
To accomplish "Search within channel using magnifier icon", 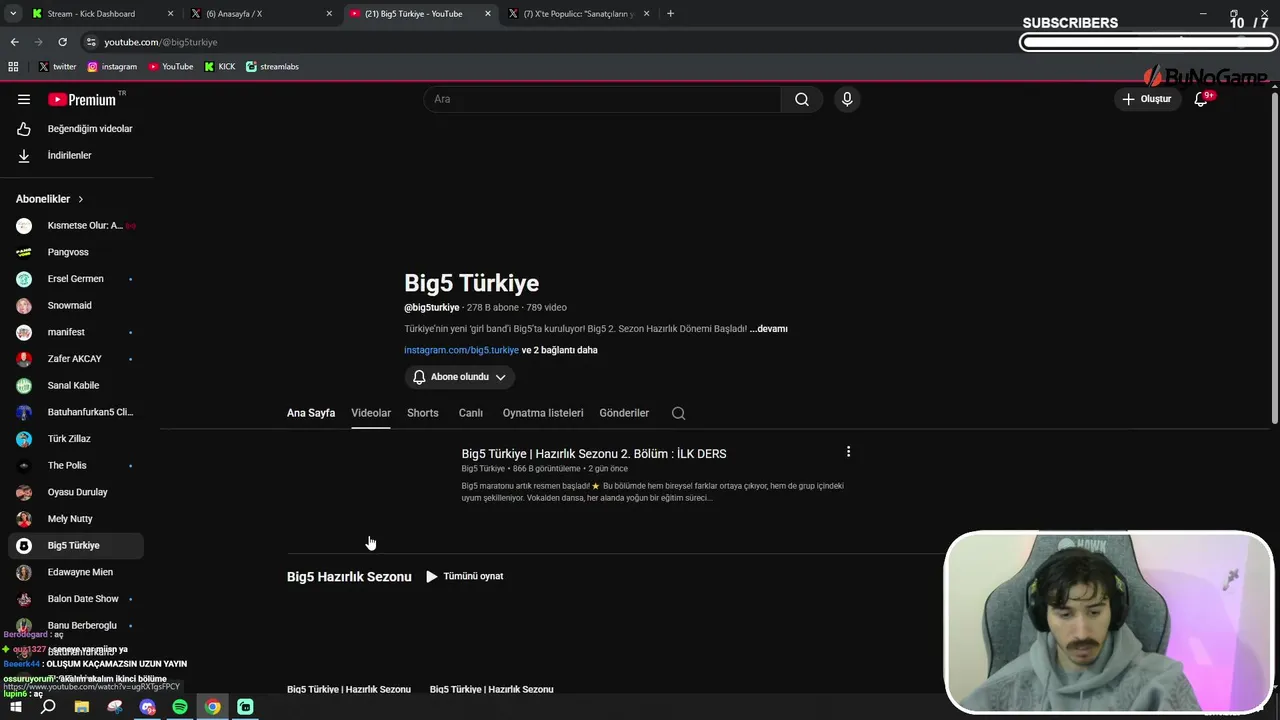I will (x=679, y=413).
